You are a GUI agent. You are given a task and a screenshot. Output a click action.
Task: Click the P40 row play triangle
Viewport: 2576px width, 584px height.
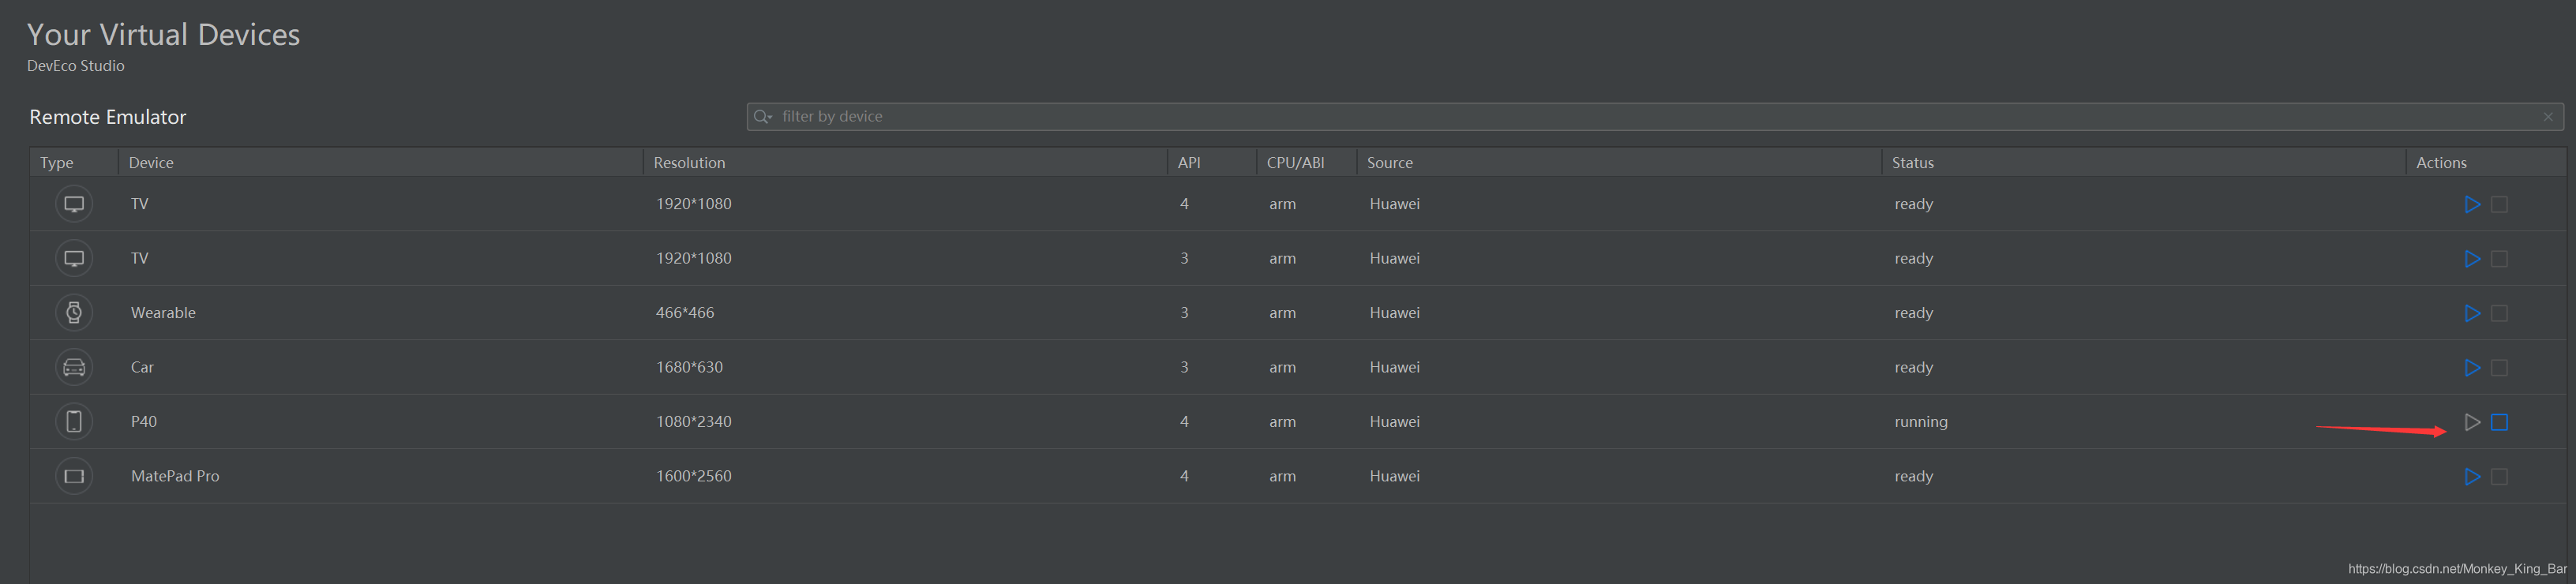tap(2472, 422)
